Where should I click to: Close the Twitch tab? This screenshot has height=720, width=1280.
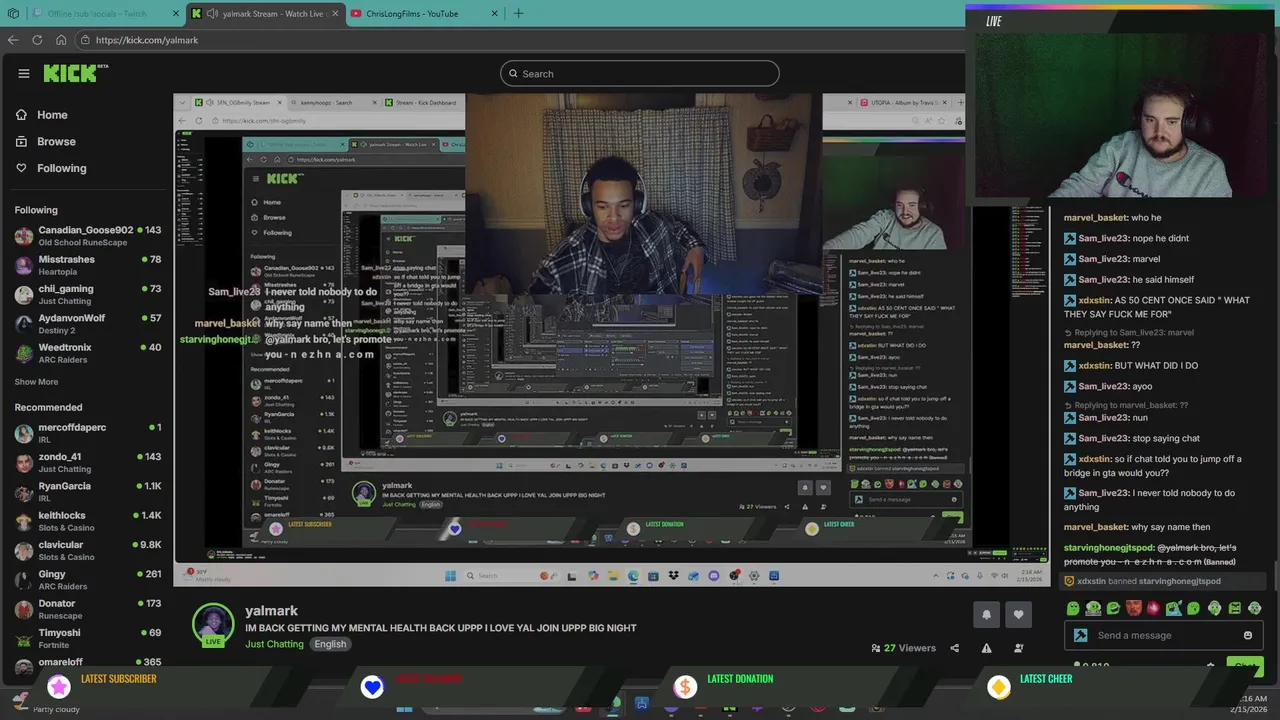coord(176,14)
